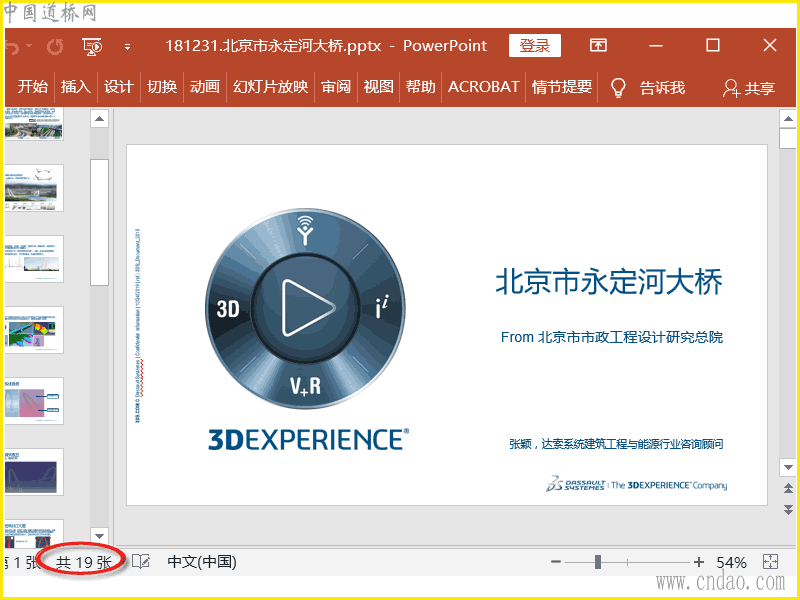Click the spell check notes icon in status bar
The image size is (800, 600).
[x=141, y=562]
